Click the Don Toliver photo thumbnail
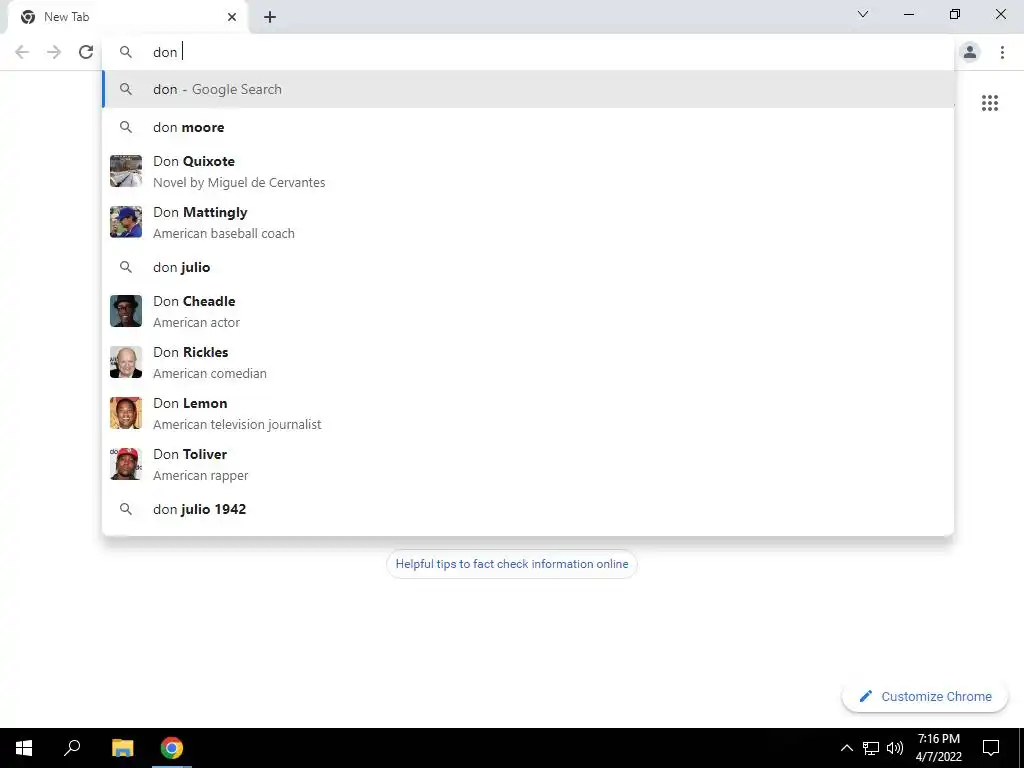Image resolution: width=1024 pixels, height=768 pixels. click(126, 464)
